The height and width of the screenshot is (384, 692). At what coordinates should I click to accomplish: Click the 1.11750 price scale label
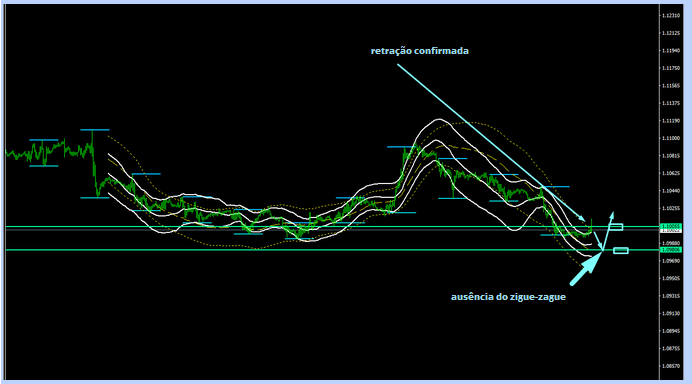[671, 68]
